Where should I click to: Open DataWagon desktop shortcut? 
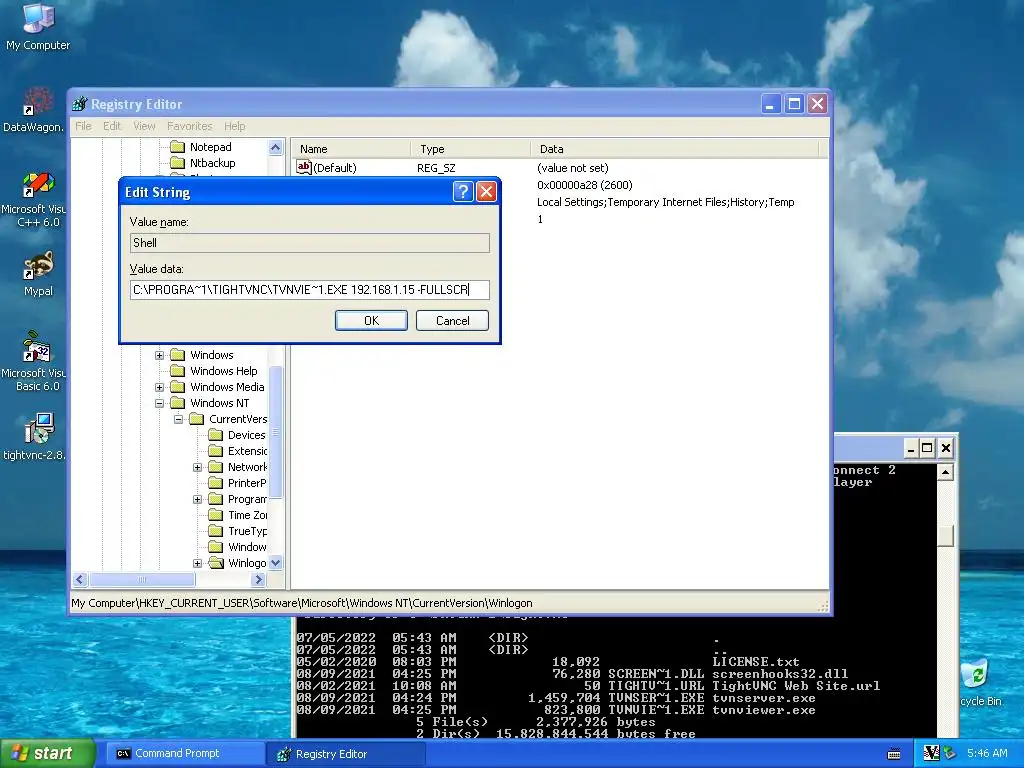point(34,108)
